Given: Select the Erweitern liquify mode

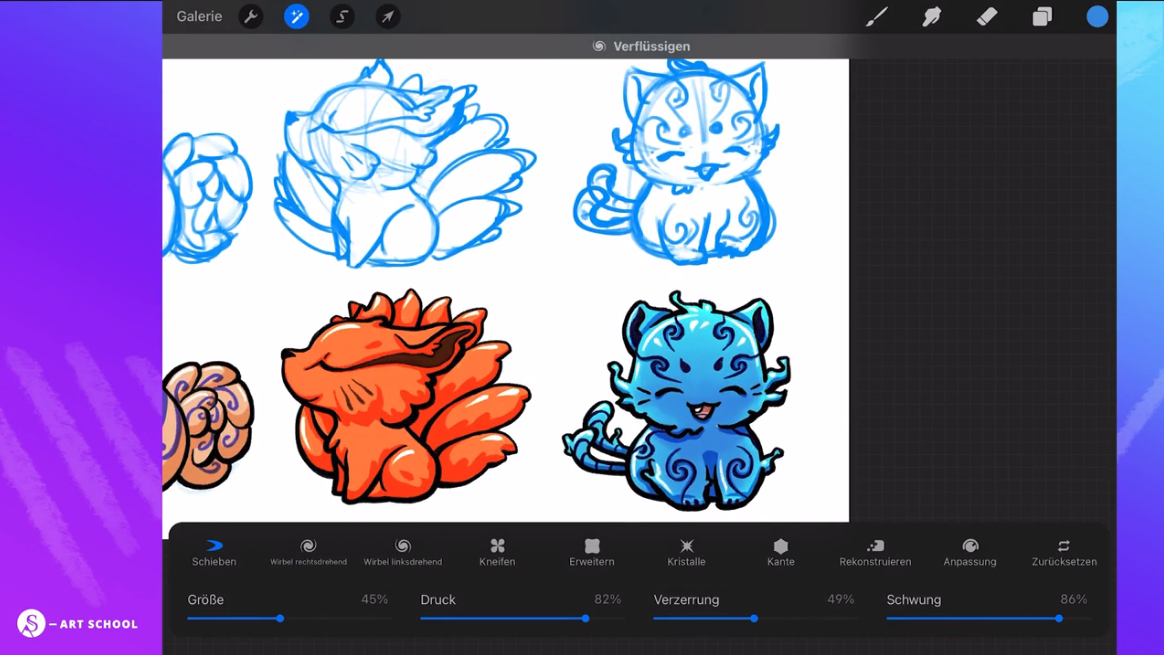Looking at the screenshot, I should click(592, 553).
